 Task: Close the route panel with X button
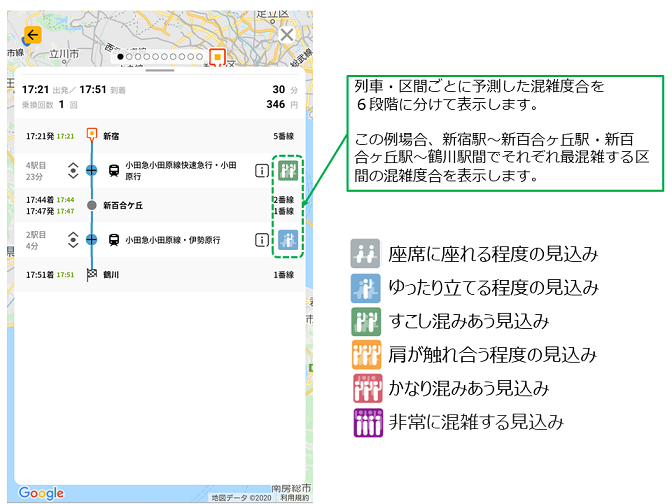click(x=287, y=35)
